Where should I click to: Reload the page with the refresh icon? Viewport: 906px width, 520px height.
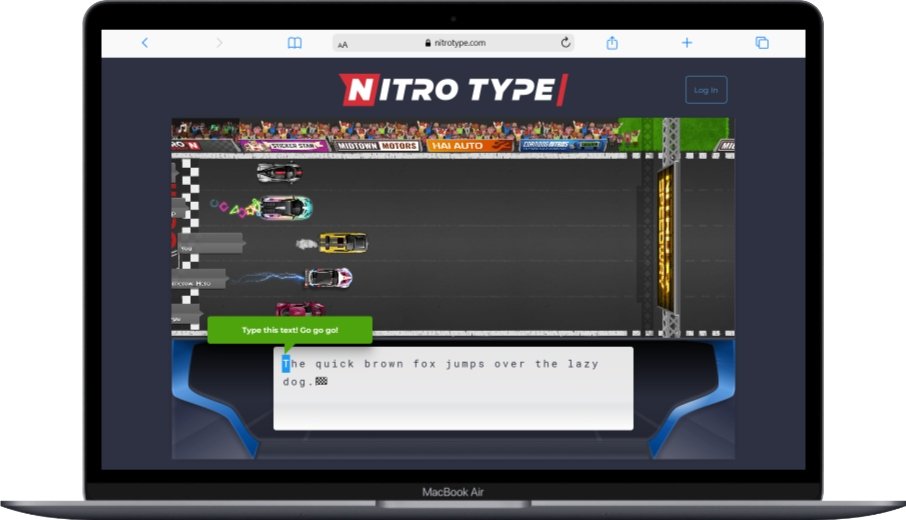pyautogui.click(x=566, y=42)
